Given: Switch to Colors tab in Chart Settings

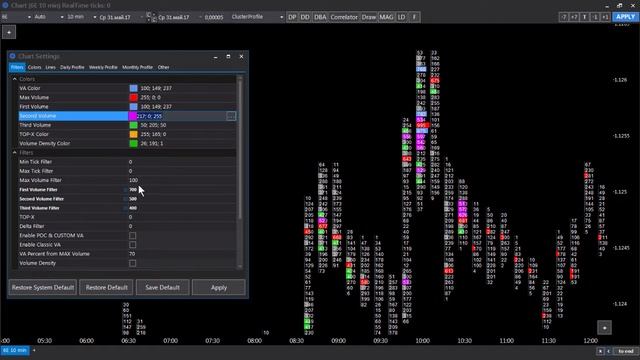Looking at the screenshot, I should click(35, 67).
